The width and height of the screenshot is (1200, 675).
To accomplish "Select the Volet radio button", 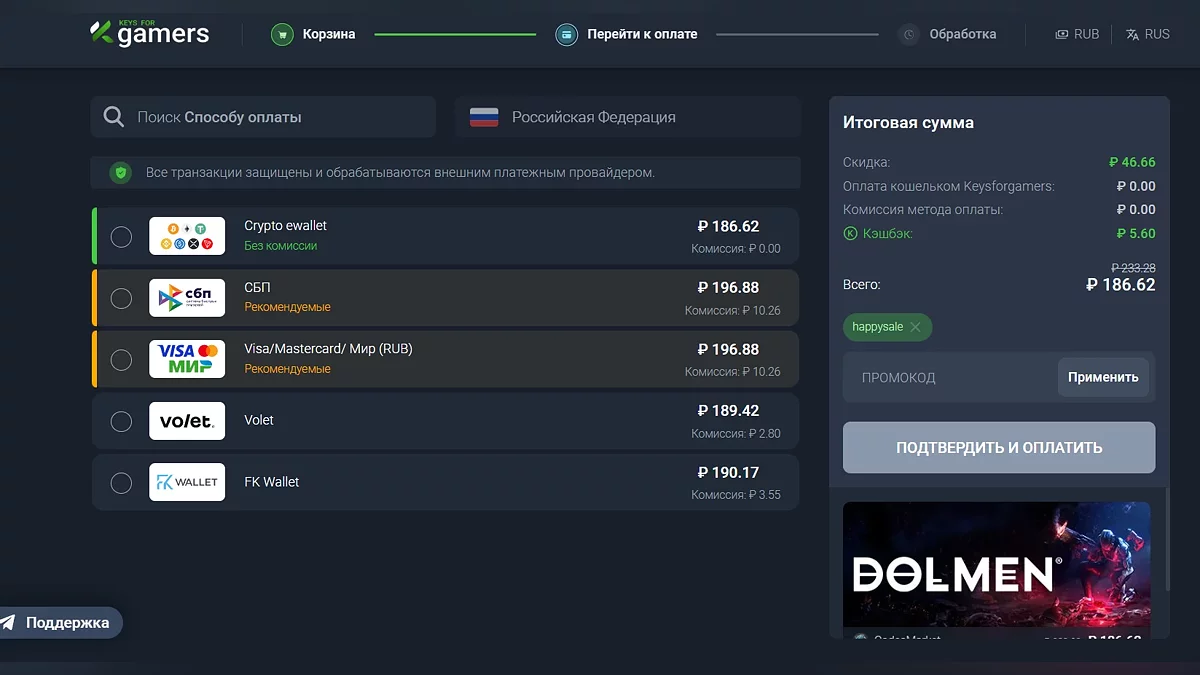I will [121, 421].
